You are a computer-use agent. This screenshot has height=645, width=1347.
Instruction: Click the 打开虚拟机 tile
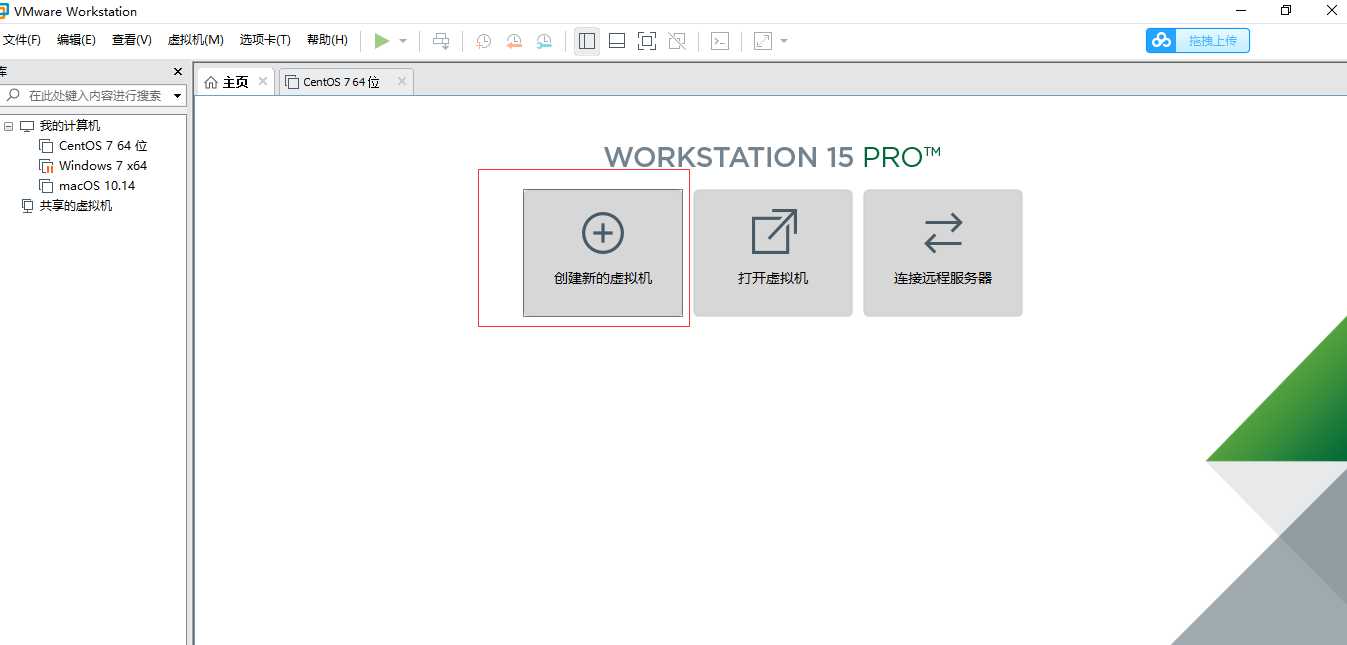coord(773,253)
